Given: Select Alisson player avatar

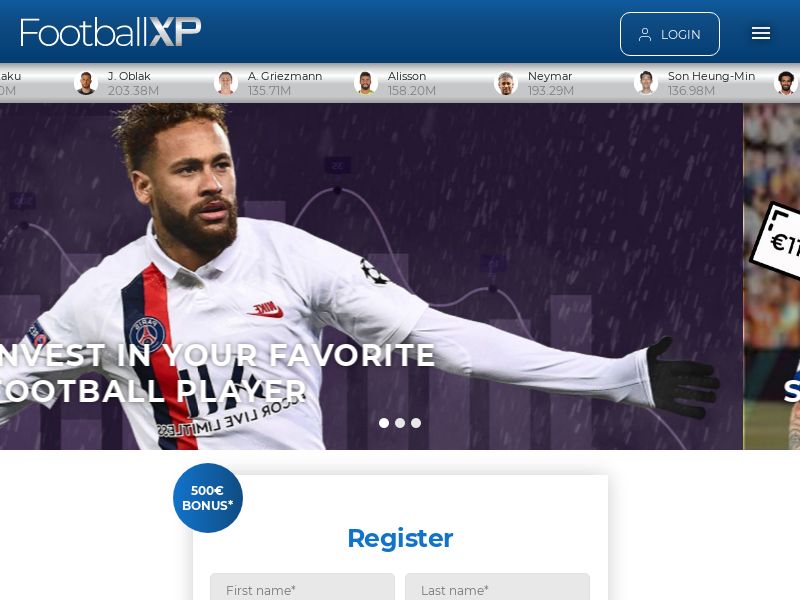Looking at the screenshot, I should 366,83.
